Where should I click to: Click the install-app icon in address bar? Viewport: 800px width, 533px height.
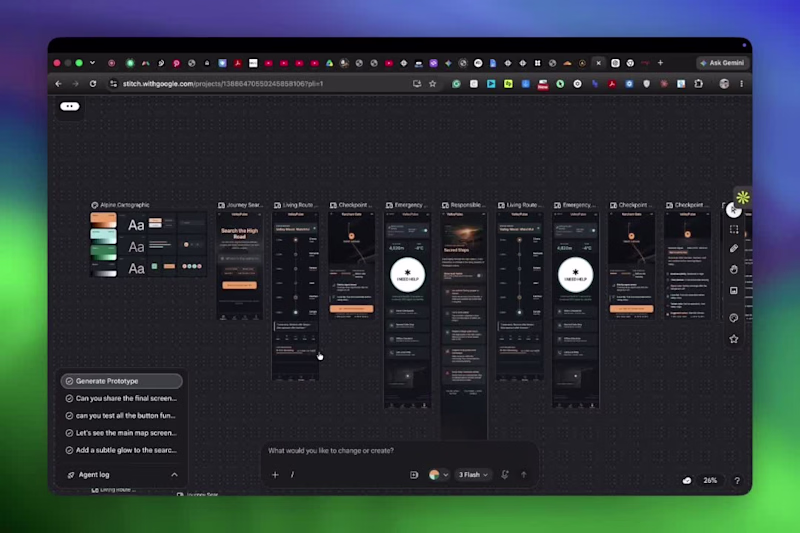[x=417, y=84]
